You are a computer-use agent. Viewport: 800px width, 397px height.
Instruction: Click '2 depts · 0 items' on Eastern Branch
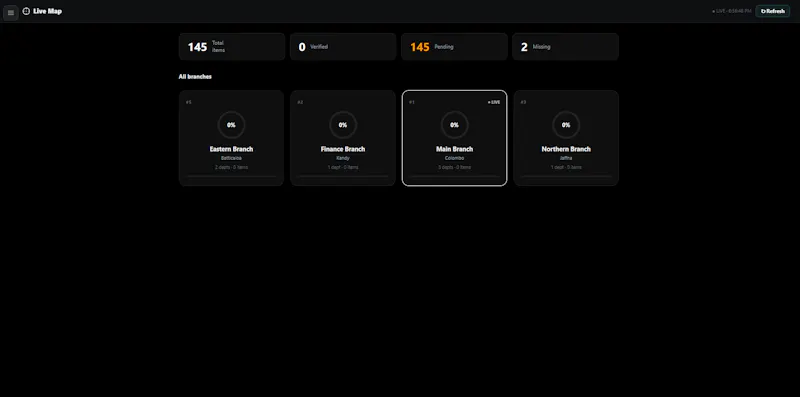click(231, 167)
